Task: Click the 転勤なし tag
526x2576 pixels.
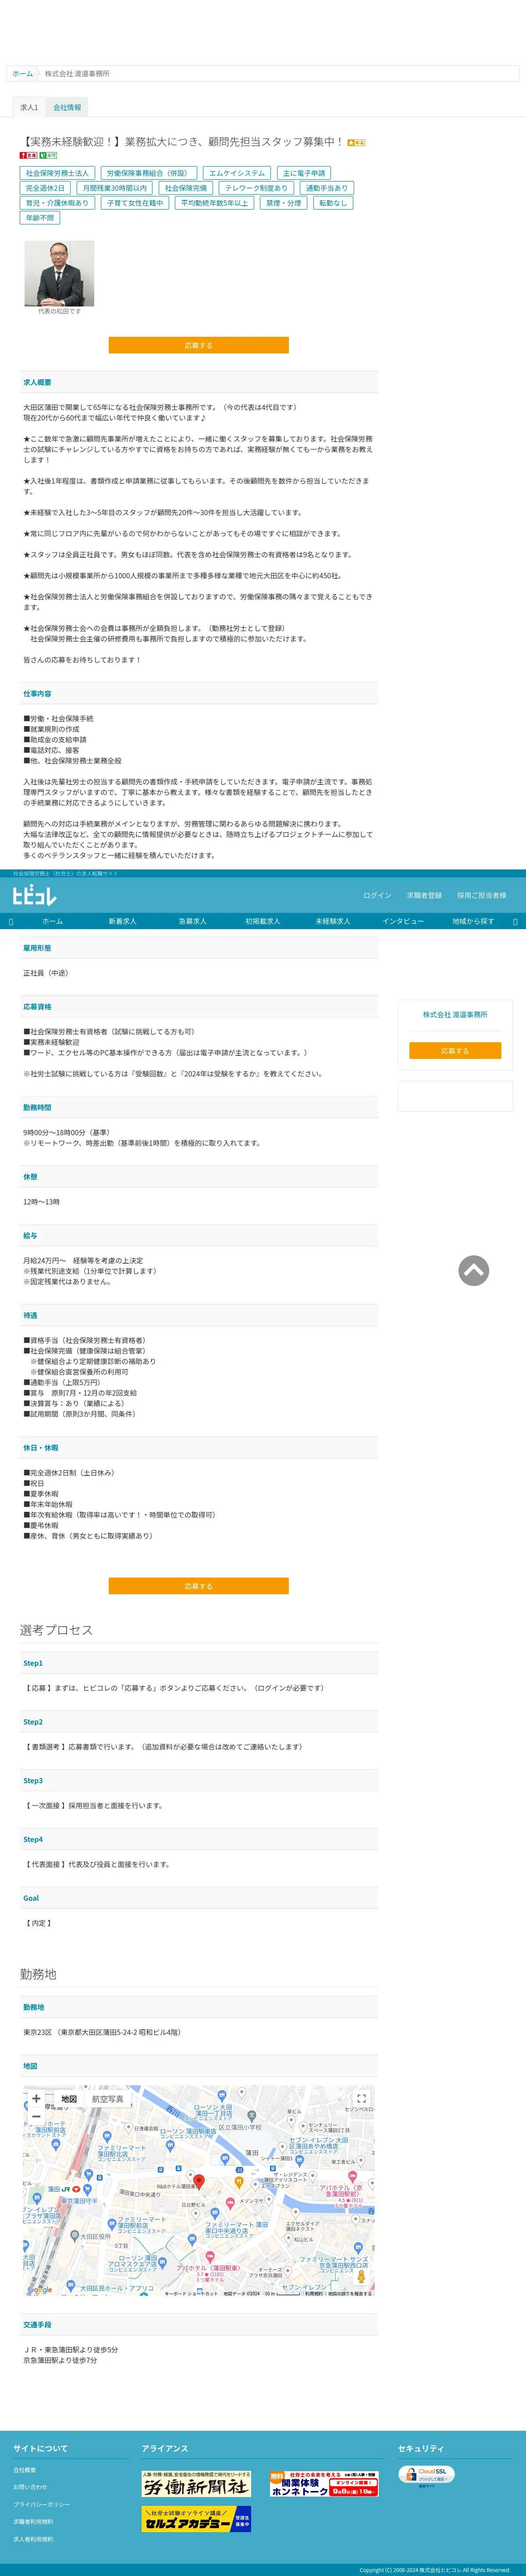Action: 333,203
